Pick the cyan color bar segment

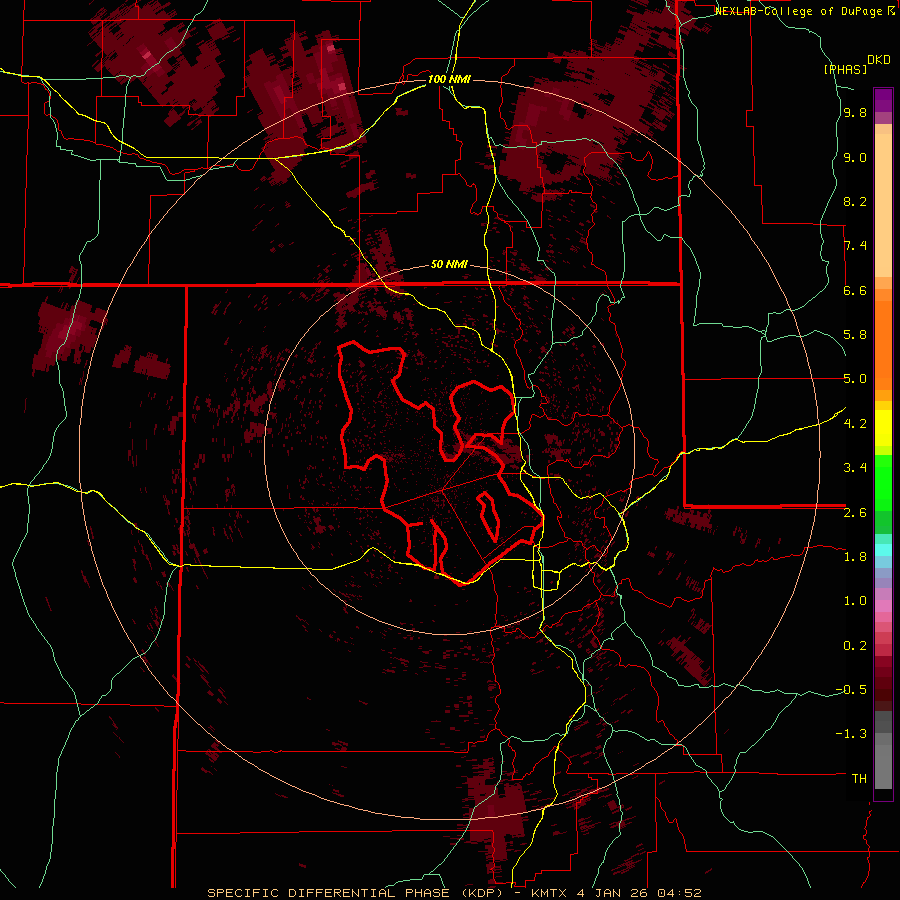pyautogui.click(x=883, y=549)
